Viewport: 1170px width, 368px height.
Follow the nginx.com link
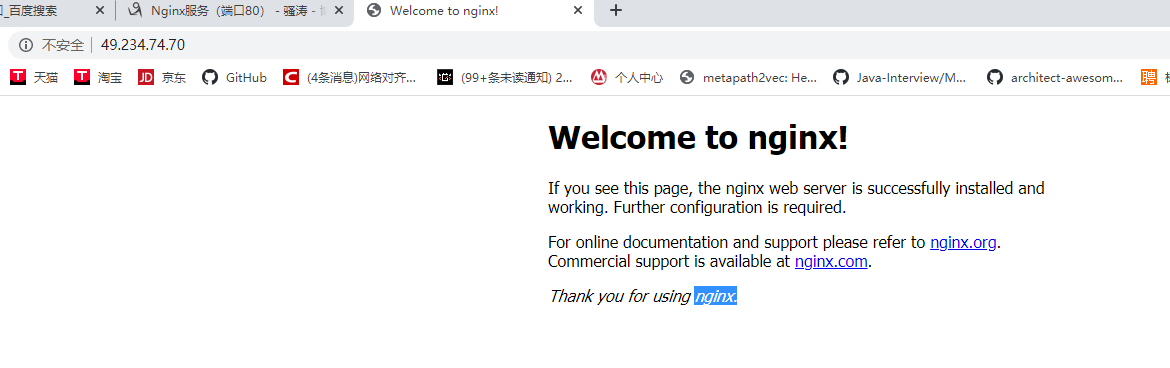pos(831,262)
